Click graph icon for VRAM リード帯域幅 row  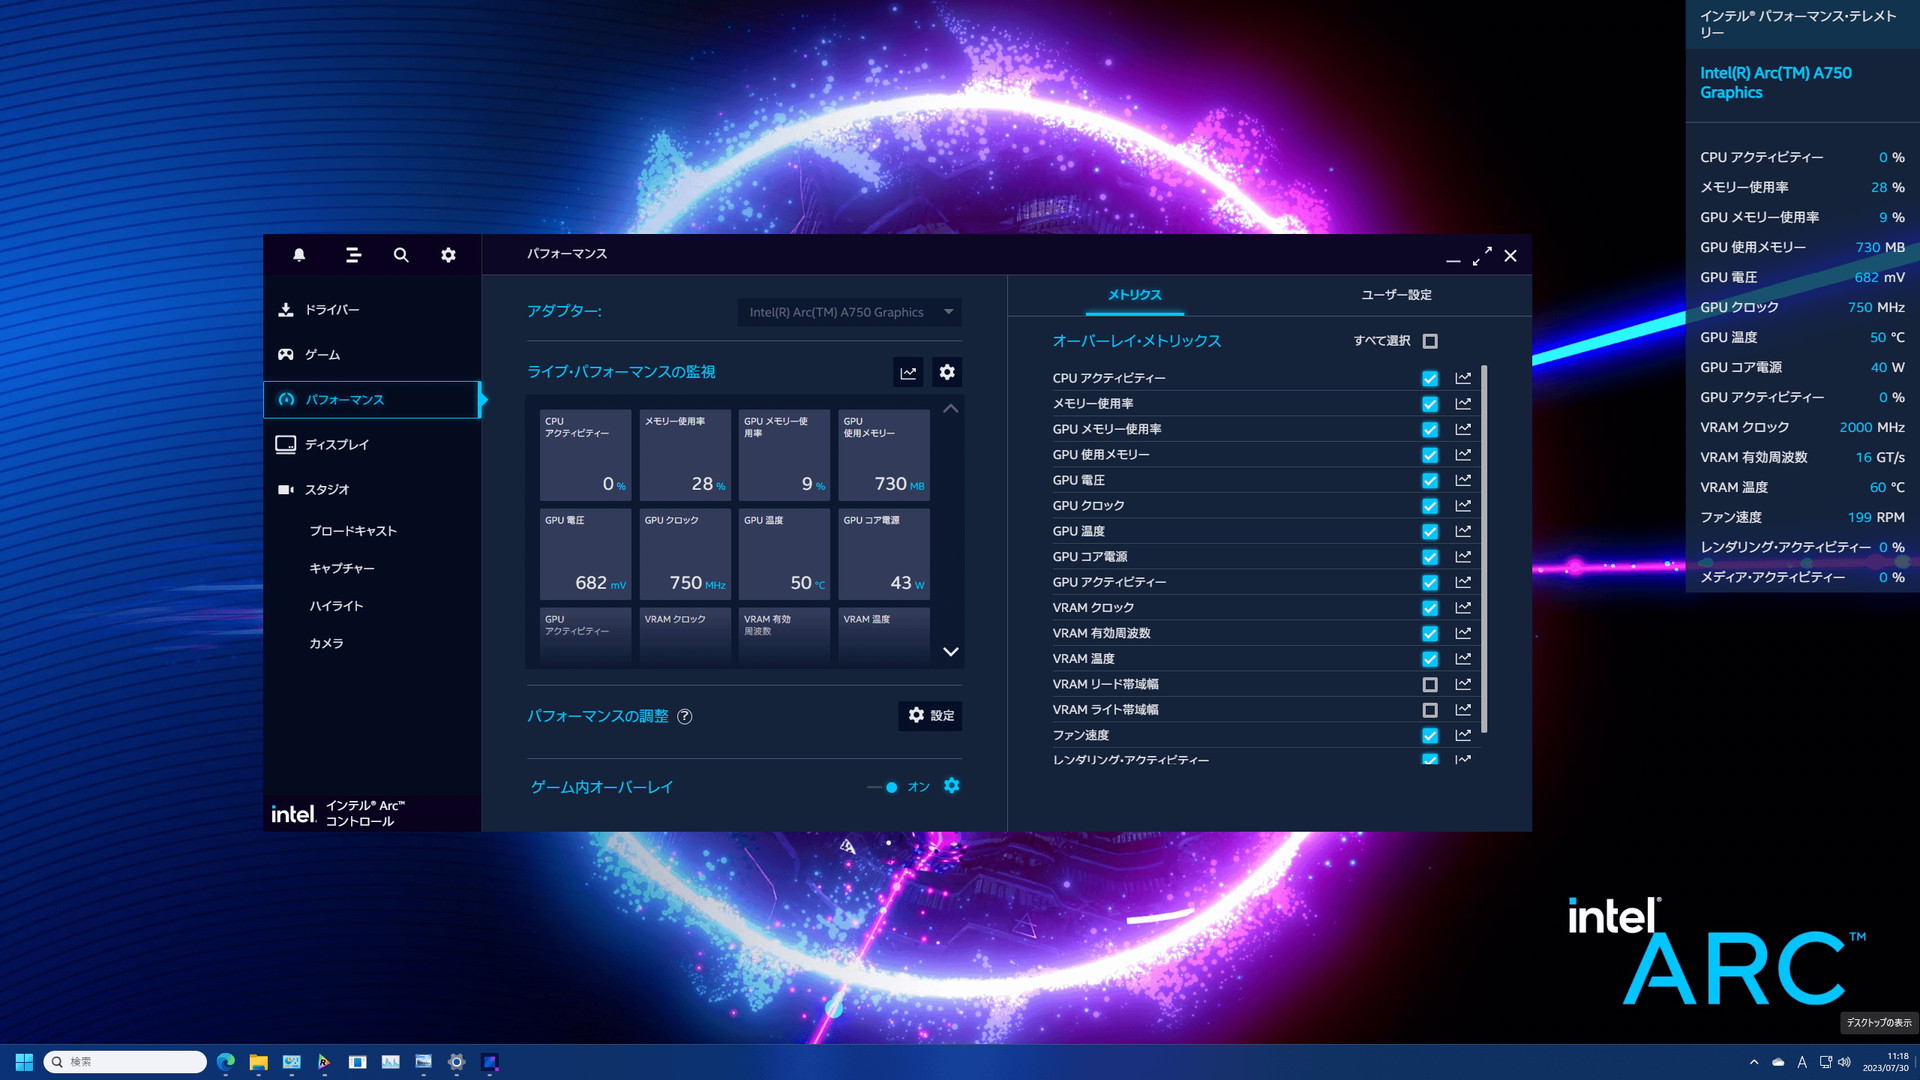pos(1463,684)
